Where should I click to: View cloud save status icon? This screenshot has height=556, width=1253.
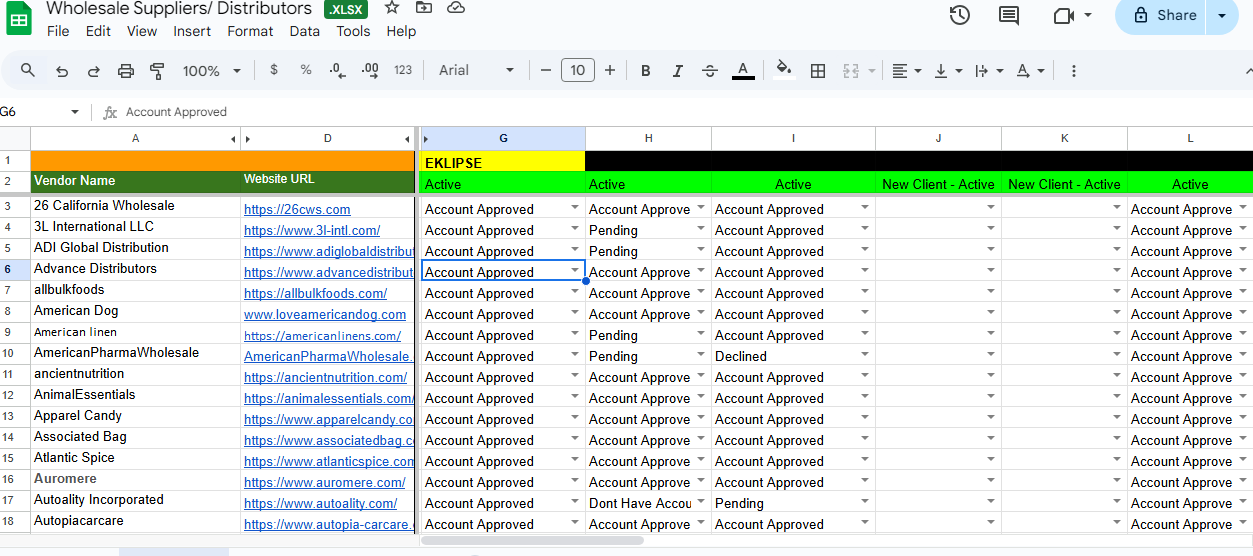pyautogui.click(x=456, y=8)
